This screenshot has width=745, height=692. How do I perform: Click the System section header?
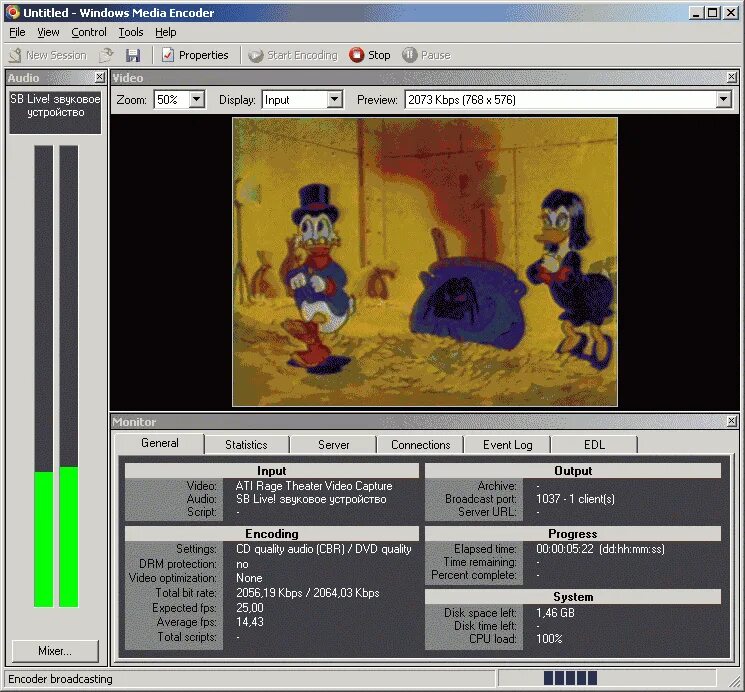(x=573, y=596)
